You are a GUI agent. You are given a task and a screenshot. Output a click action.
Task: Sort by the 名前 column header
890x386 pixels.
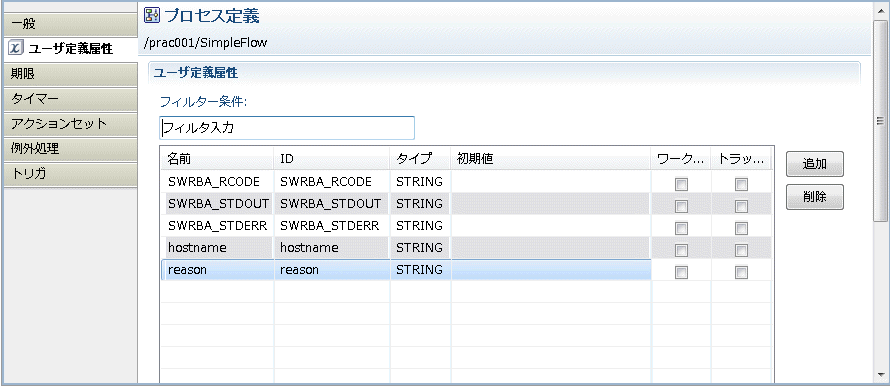[x=218, y=159]
